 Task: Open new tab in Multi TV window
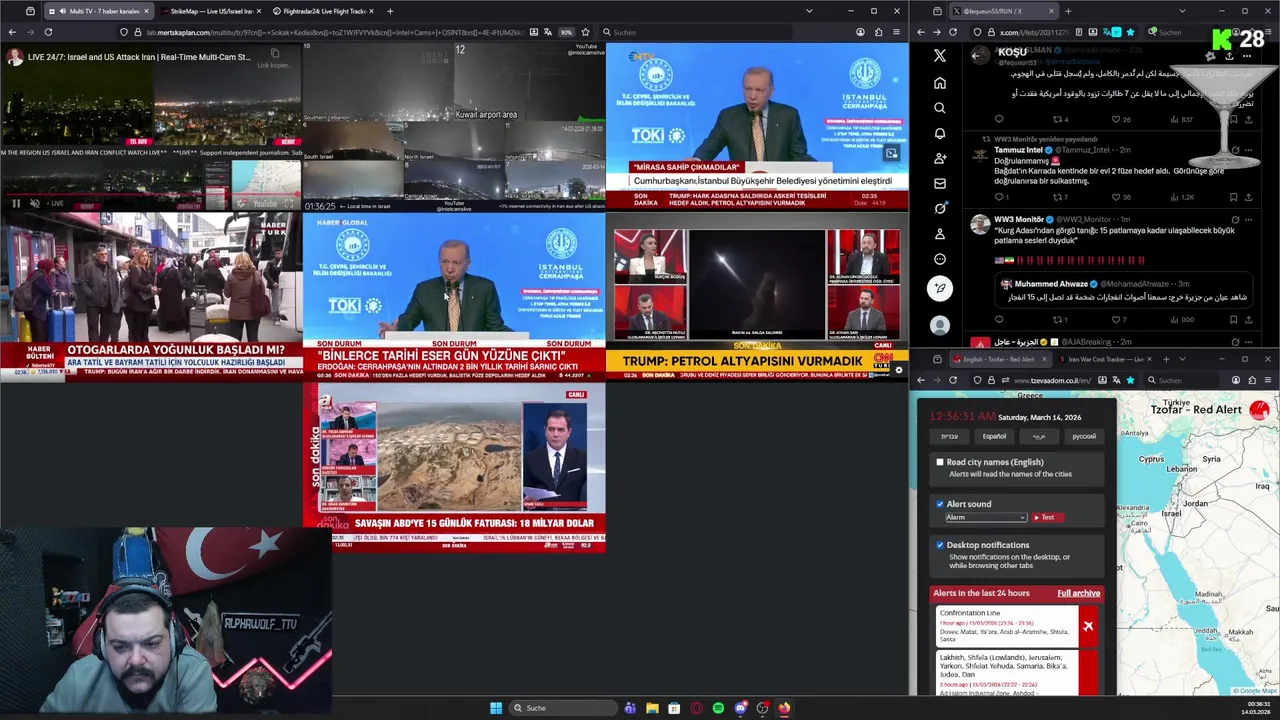[x=390, y=11]
